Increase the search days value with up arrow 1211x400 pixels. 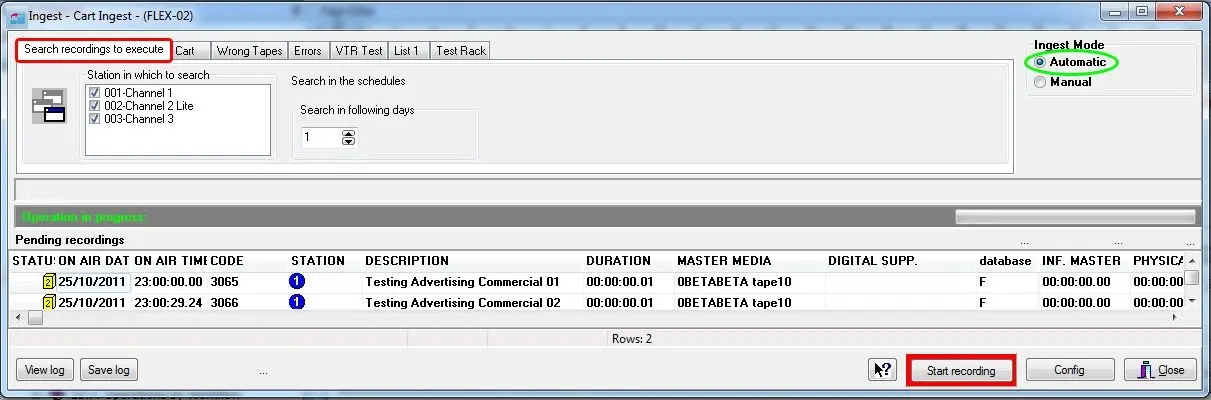(348, 133)
